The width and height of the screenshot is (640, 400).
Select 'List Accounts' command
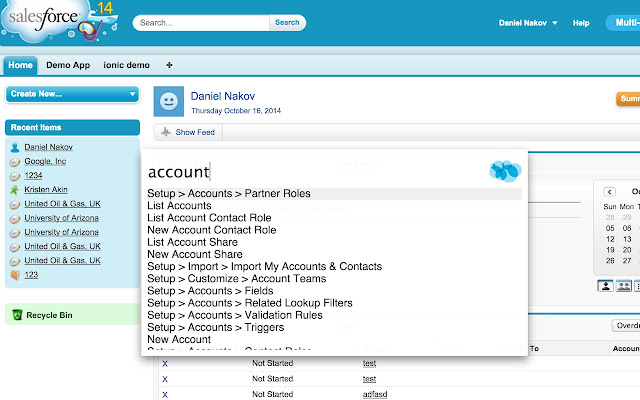pos(180,206)
